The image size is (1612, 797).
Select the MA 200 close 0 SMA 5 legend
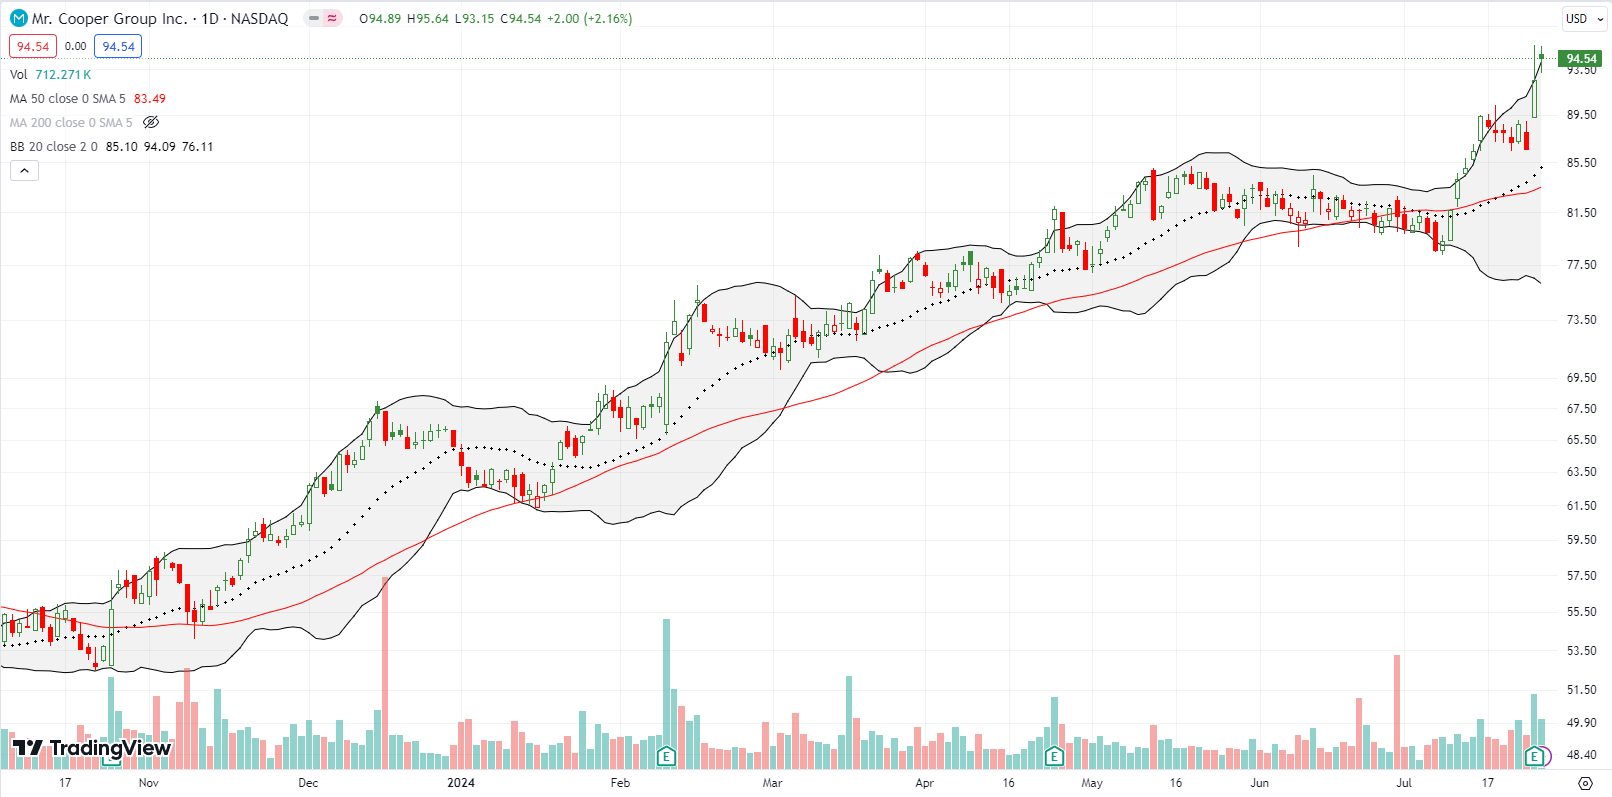click(71, 122)
